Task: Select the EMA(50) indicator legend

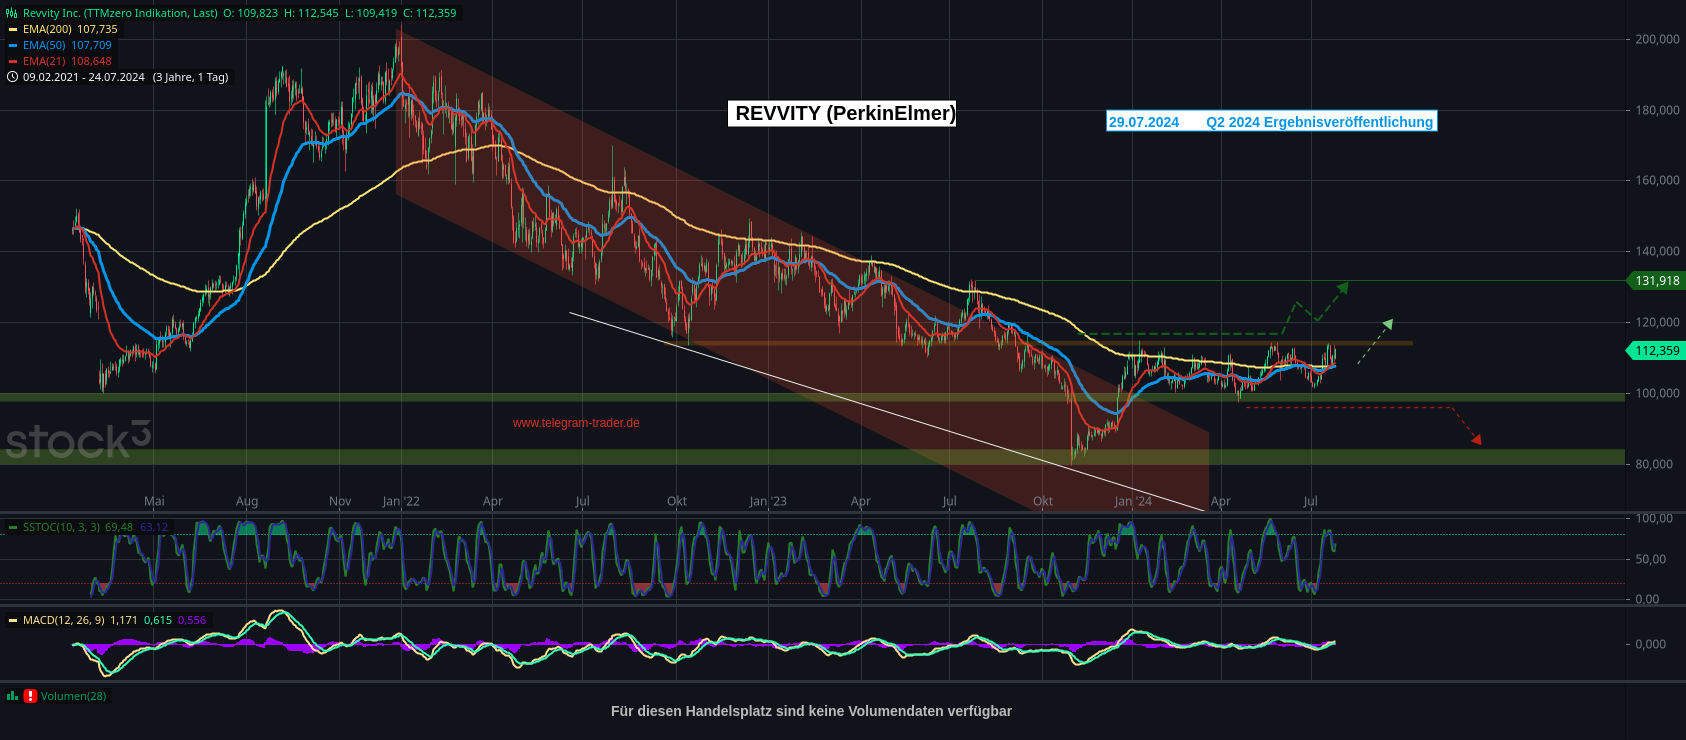Action: click(67, 45)
